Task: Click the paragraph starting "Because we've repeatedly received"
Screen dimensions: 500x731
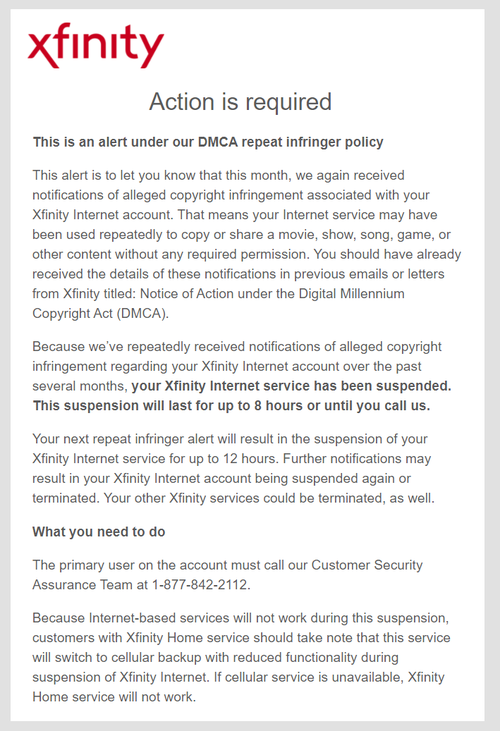Action: click(242, 376)
